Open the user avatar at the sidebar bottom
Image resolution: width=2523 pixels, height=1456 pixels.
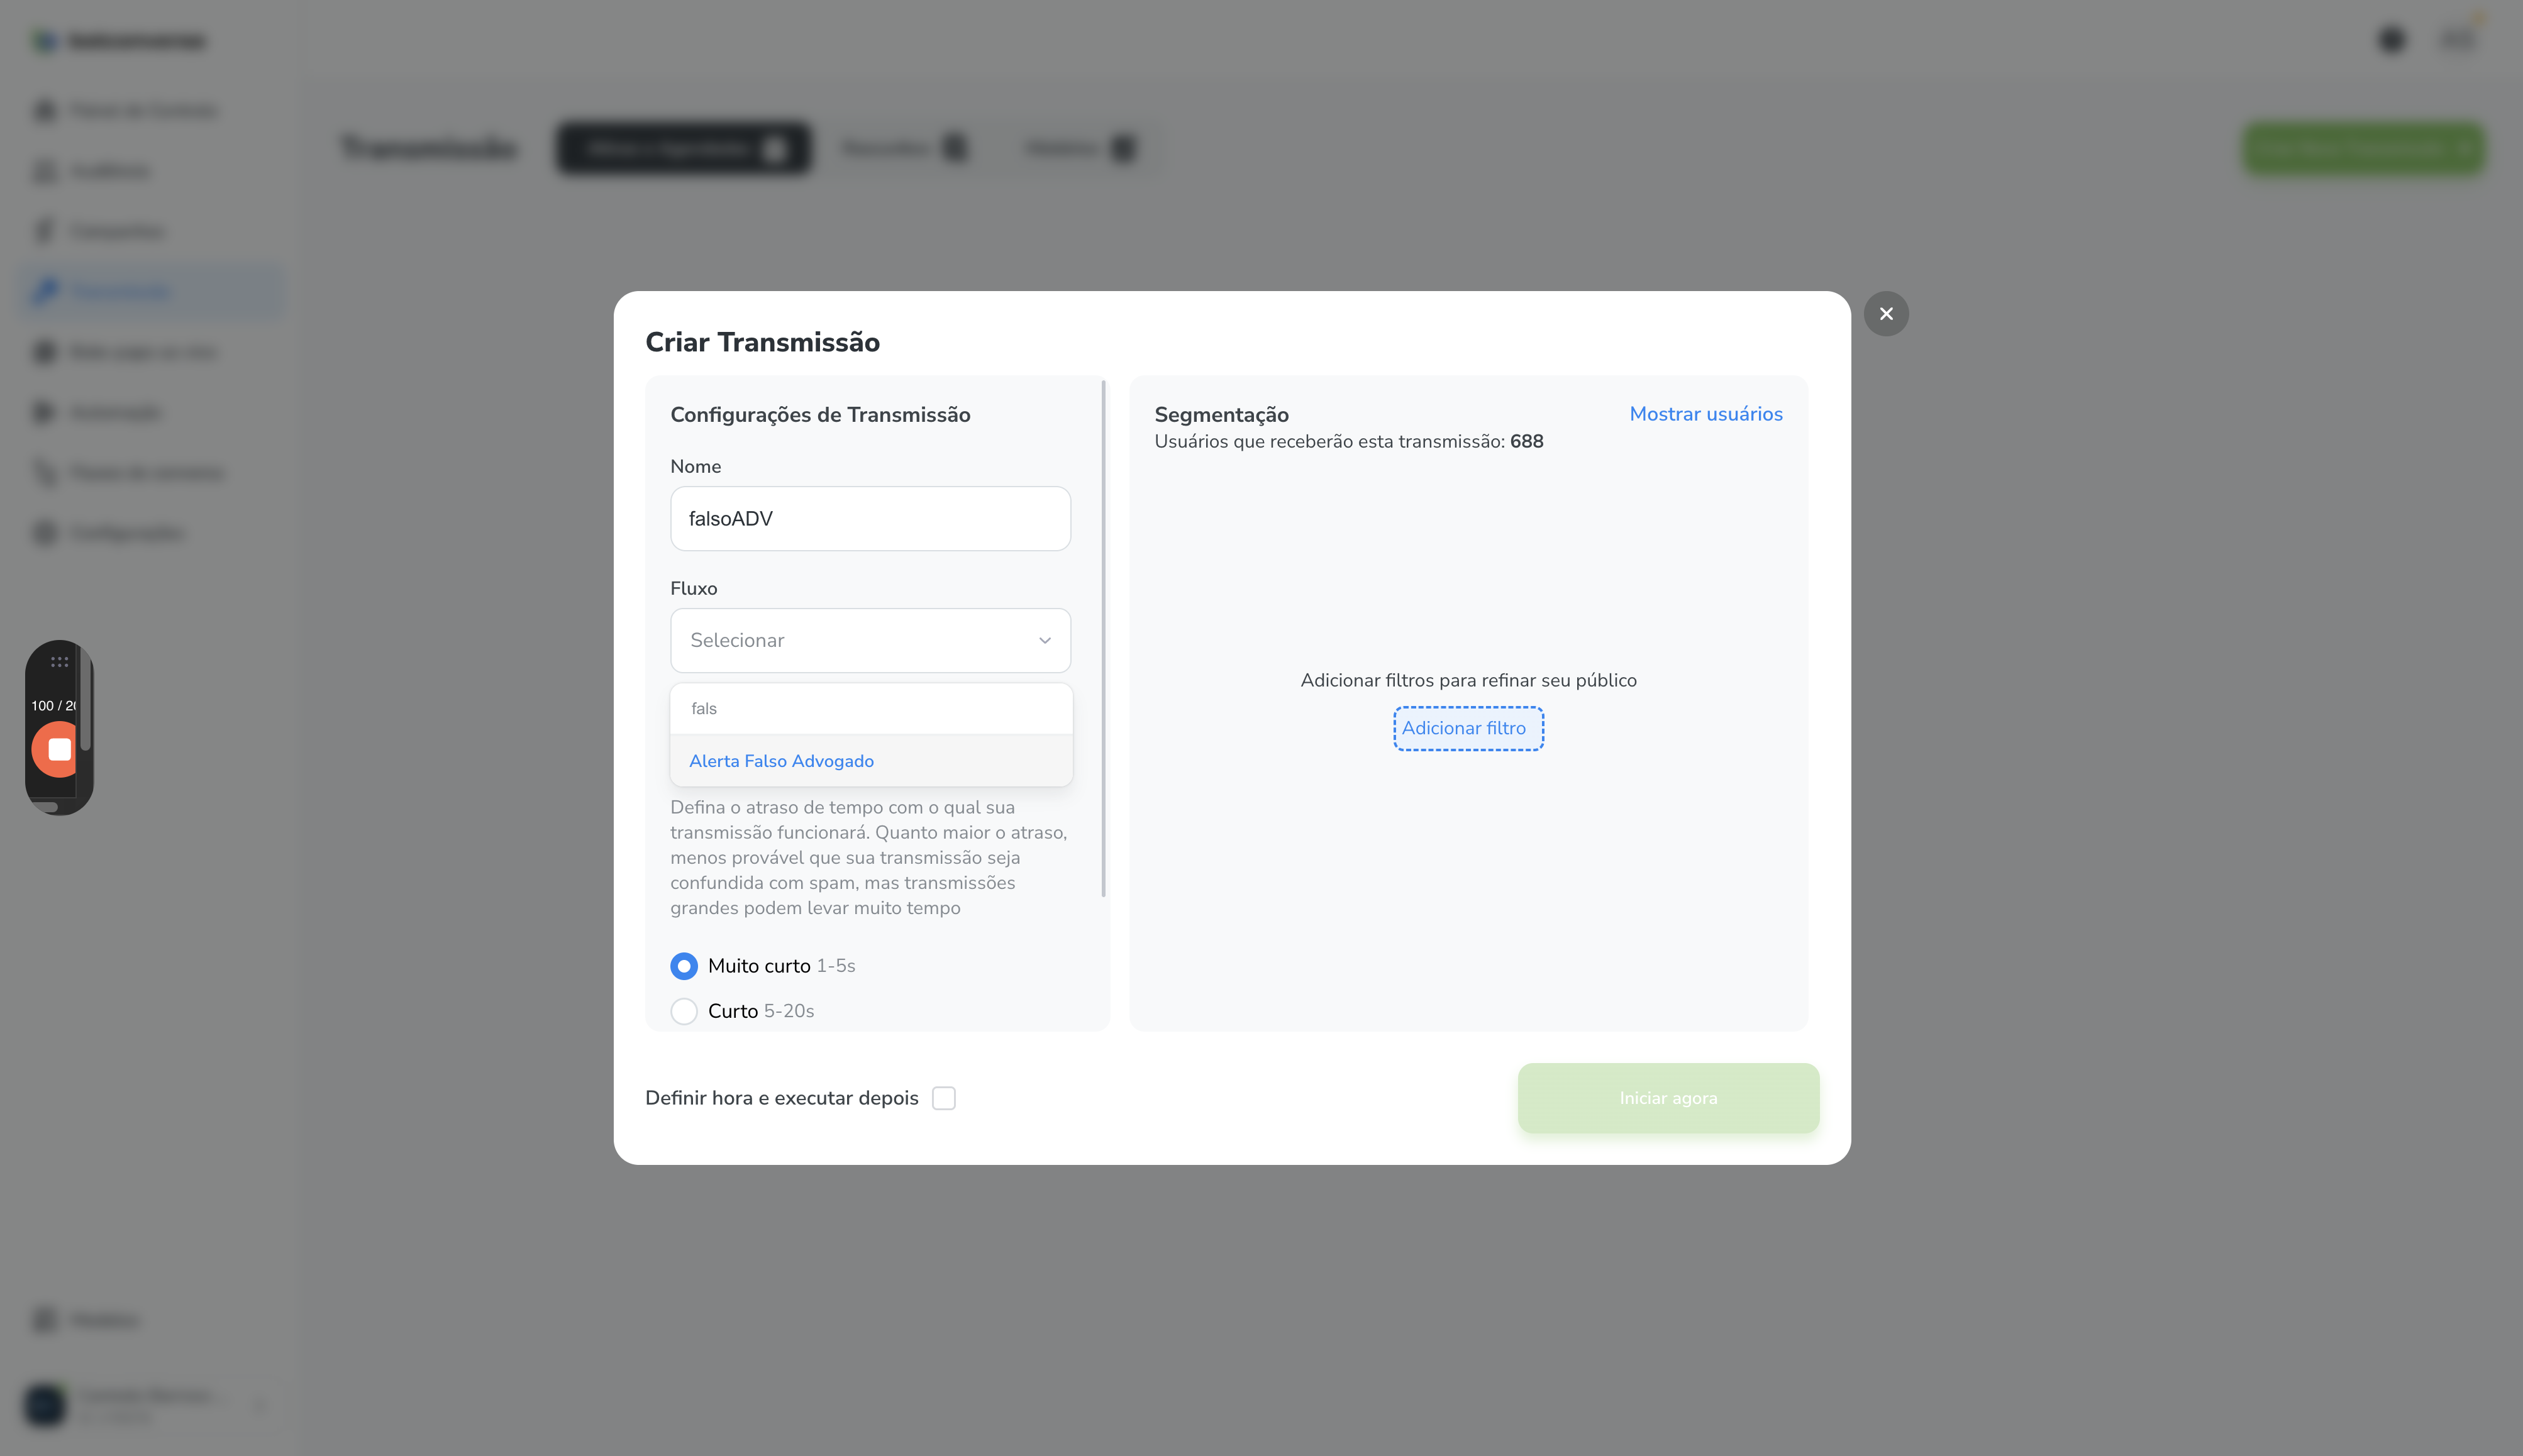click(x=45, y=1404)
